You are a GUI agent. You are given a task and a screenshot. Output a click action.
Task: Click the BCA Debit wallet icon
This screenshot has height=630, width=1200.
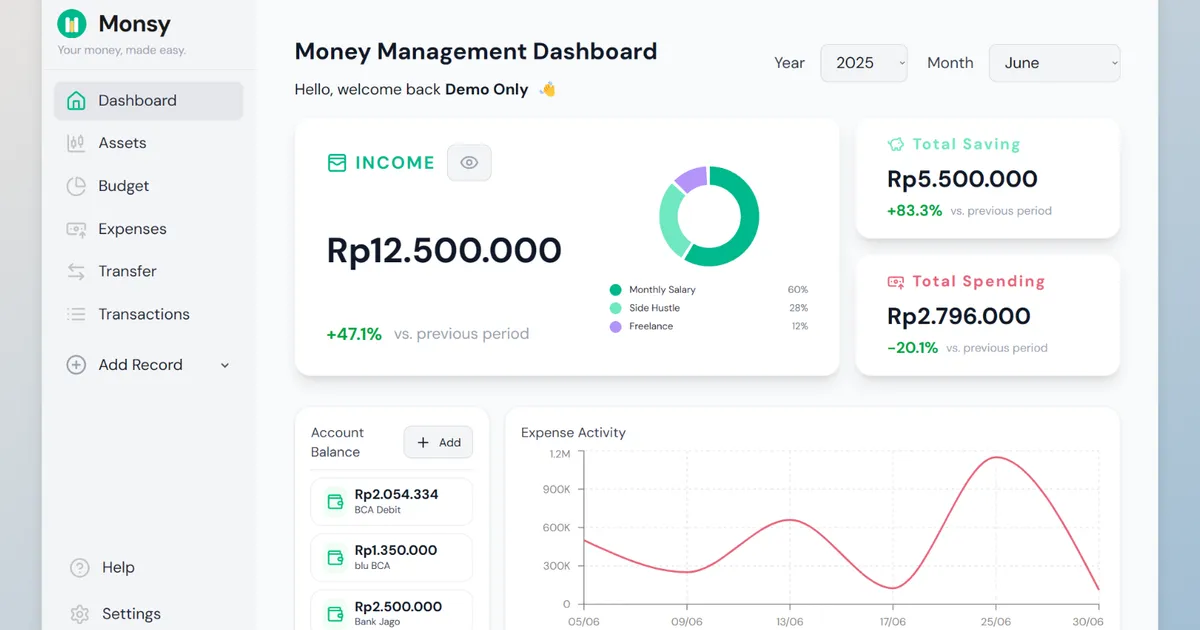[333, 501]
